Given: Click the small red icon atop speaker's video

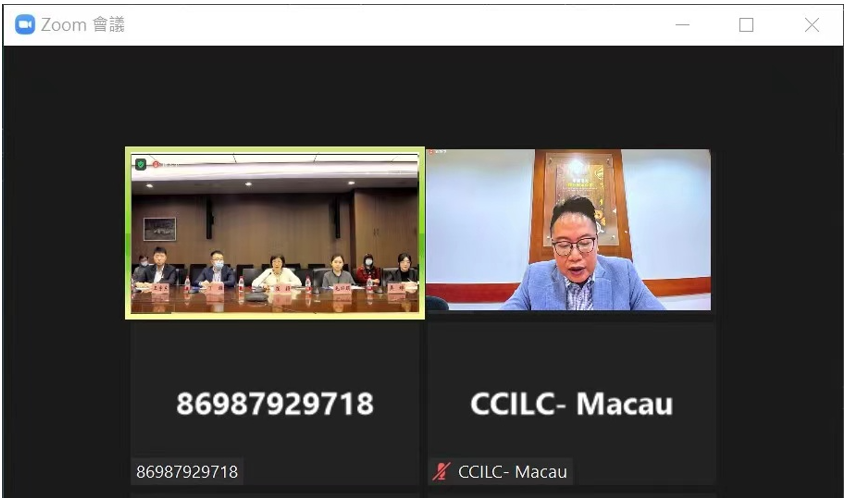Looking at the screenshot, I should coord(432,152).
